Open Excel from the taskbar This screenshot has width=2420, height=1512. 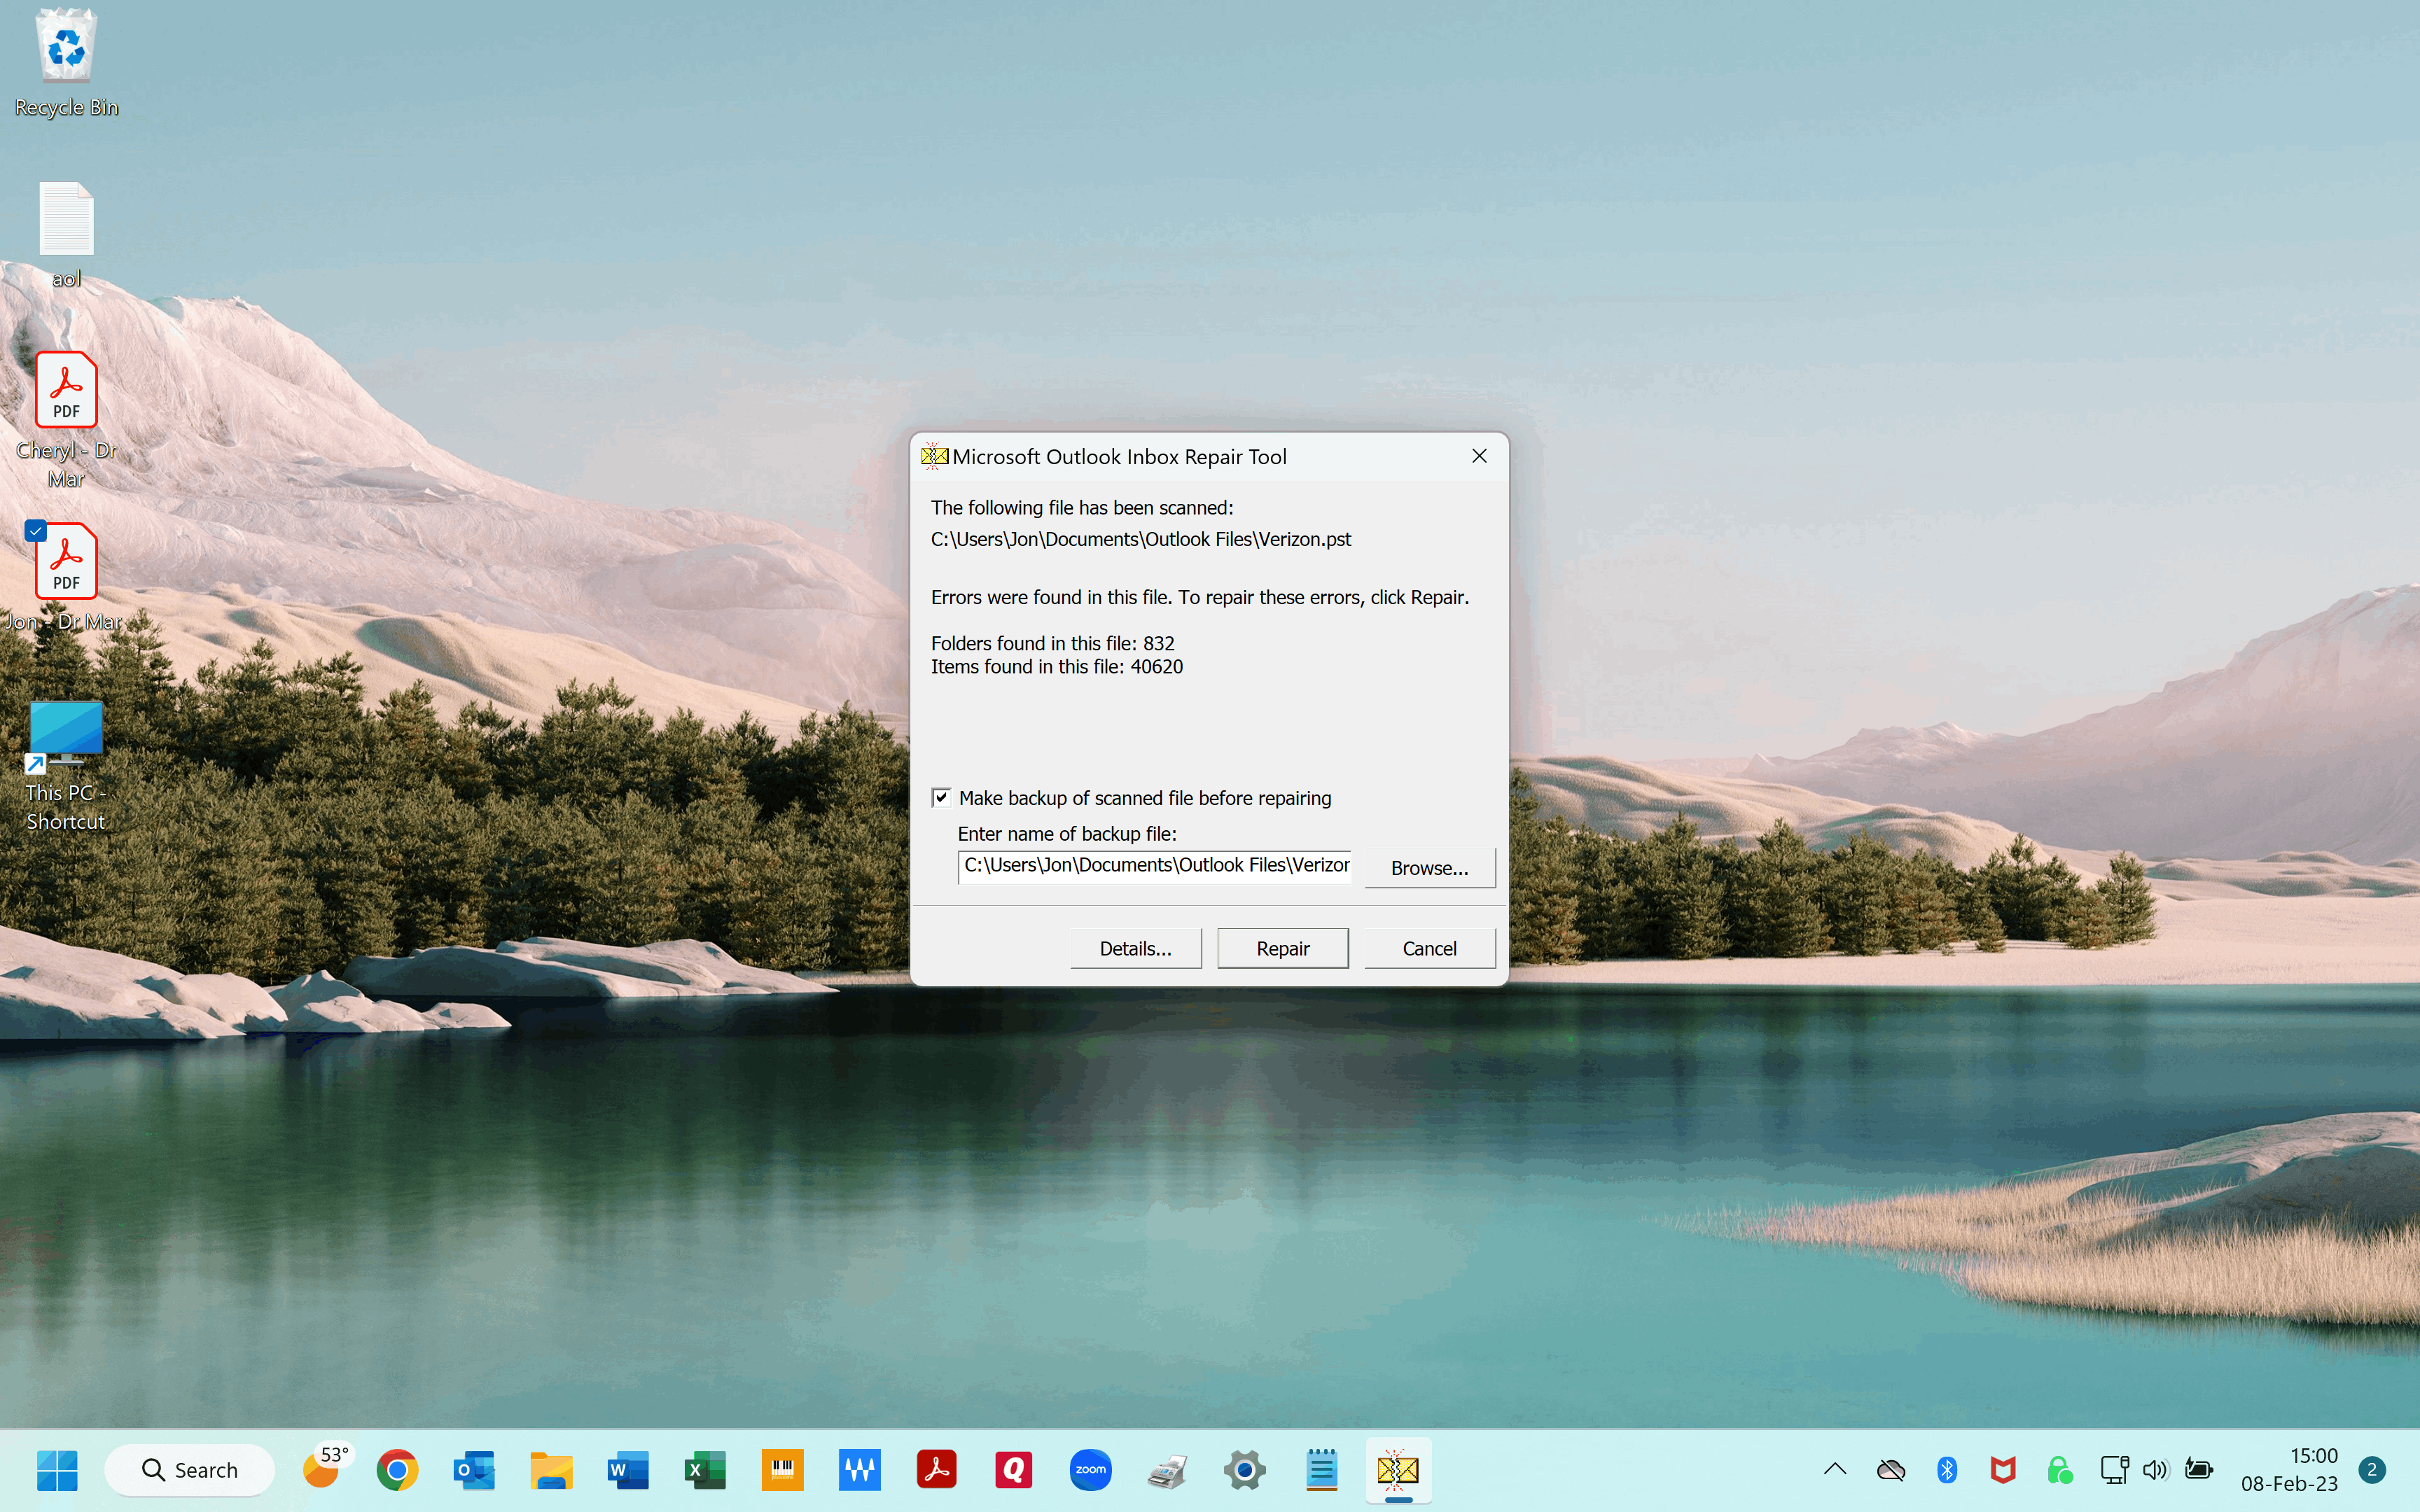(x=705, y=1470)
